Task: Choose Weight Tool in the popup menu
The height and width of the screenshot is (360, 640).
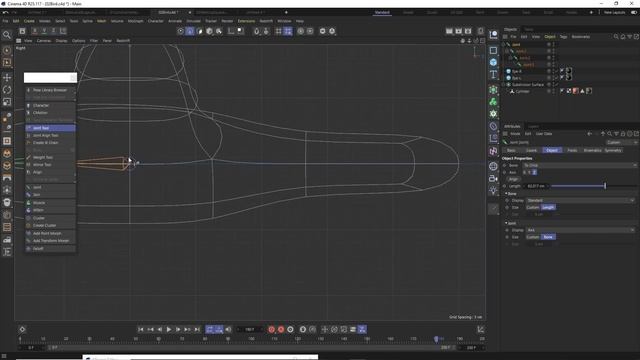Action: tap(50, 158)
